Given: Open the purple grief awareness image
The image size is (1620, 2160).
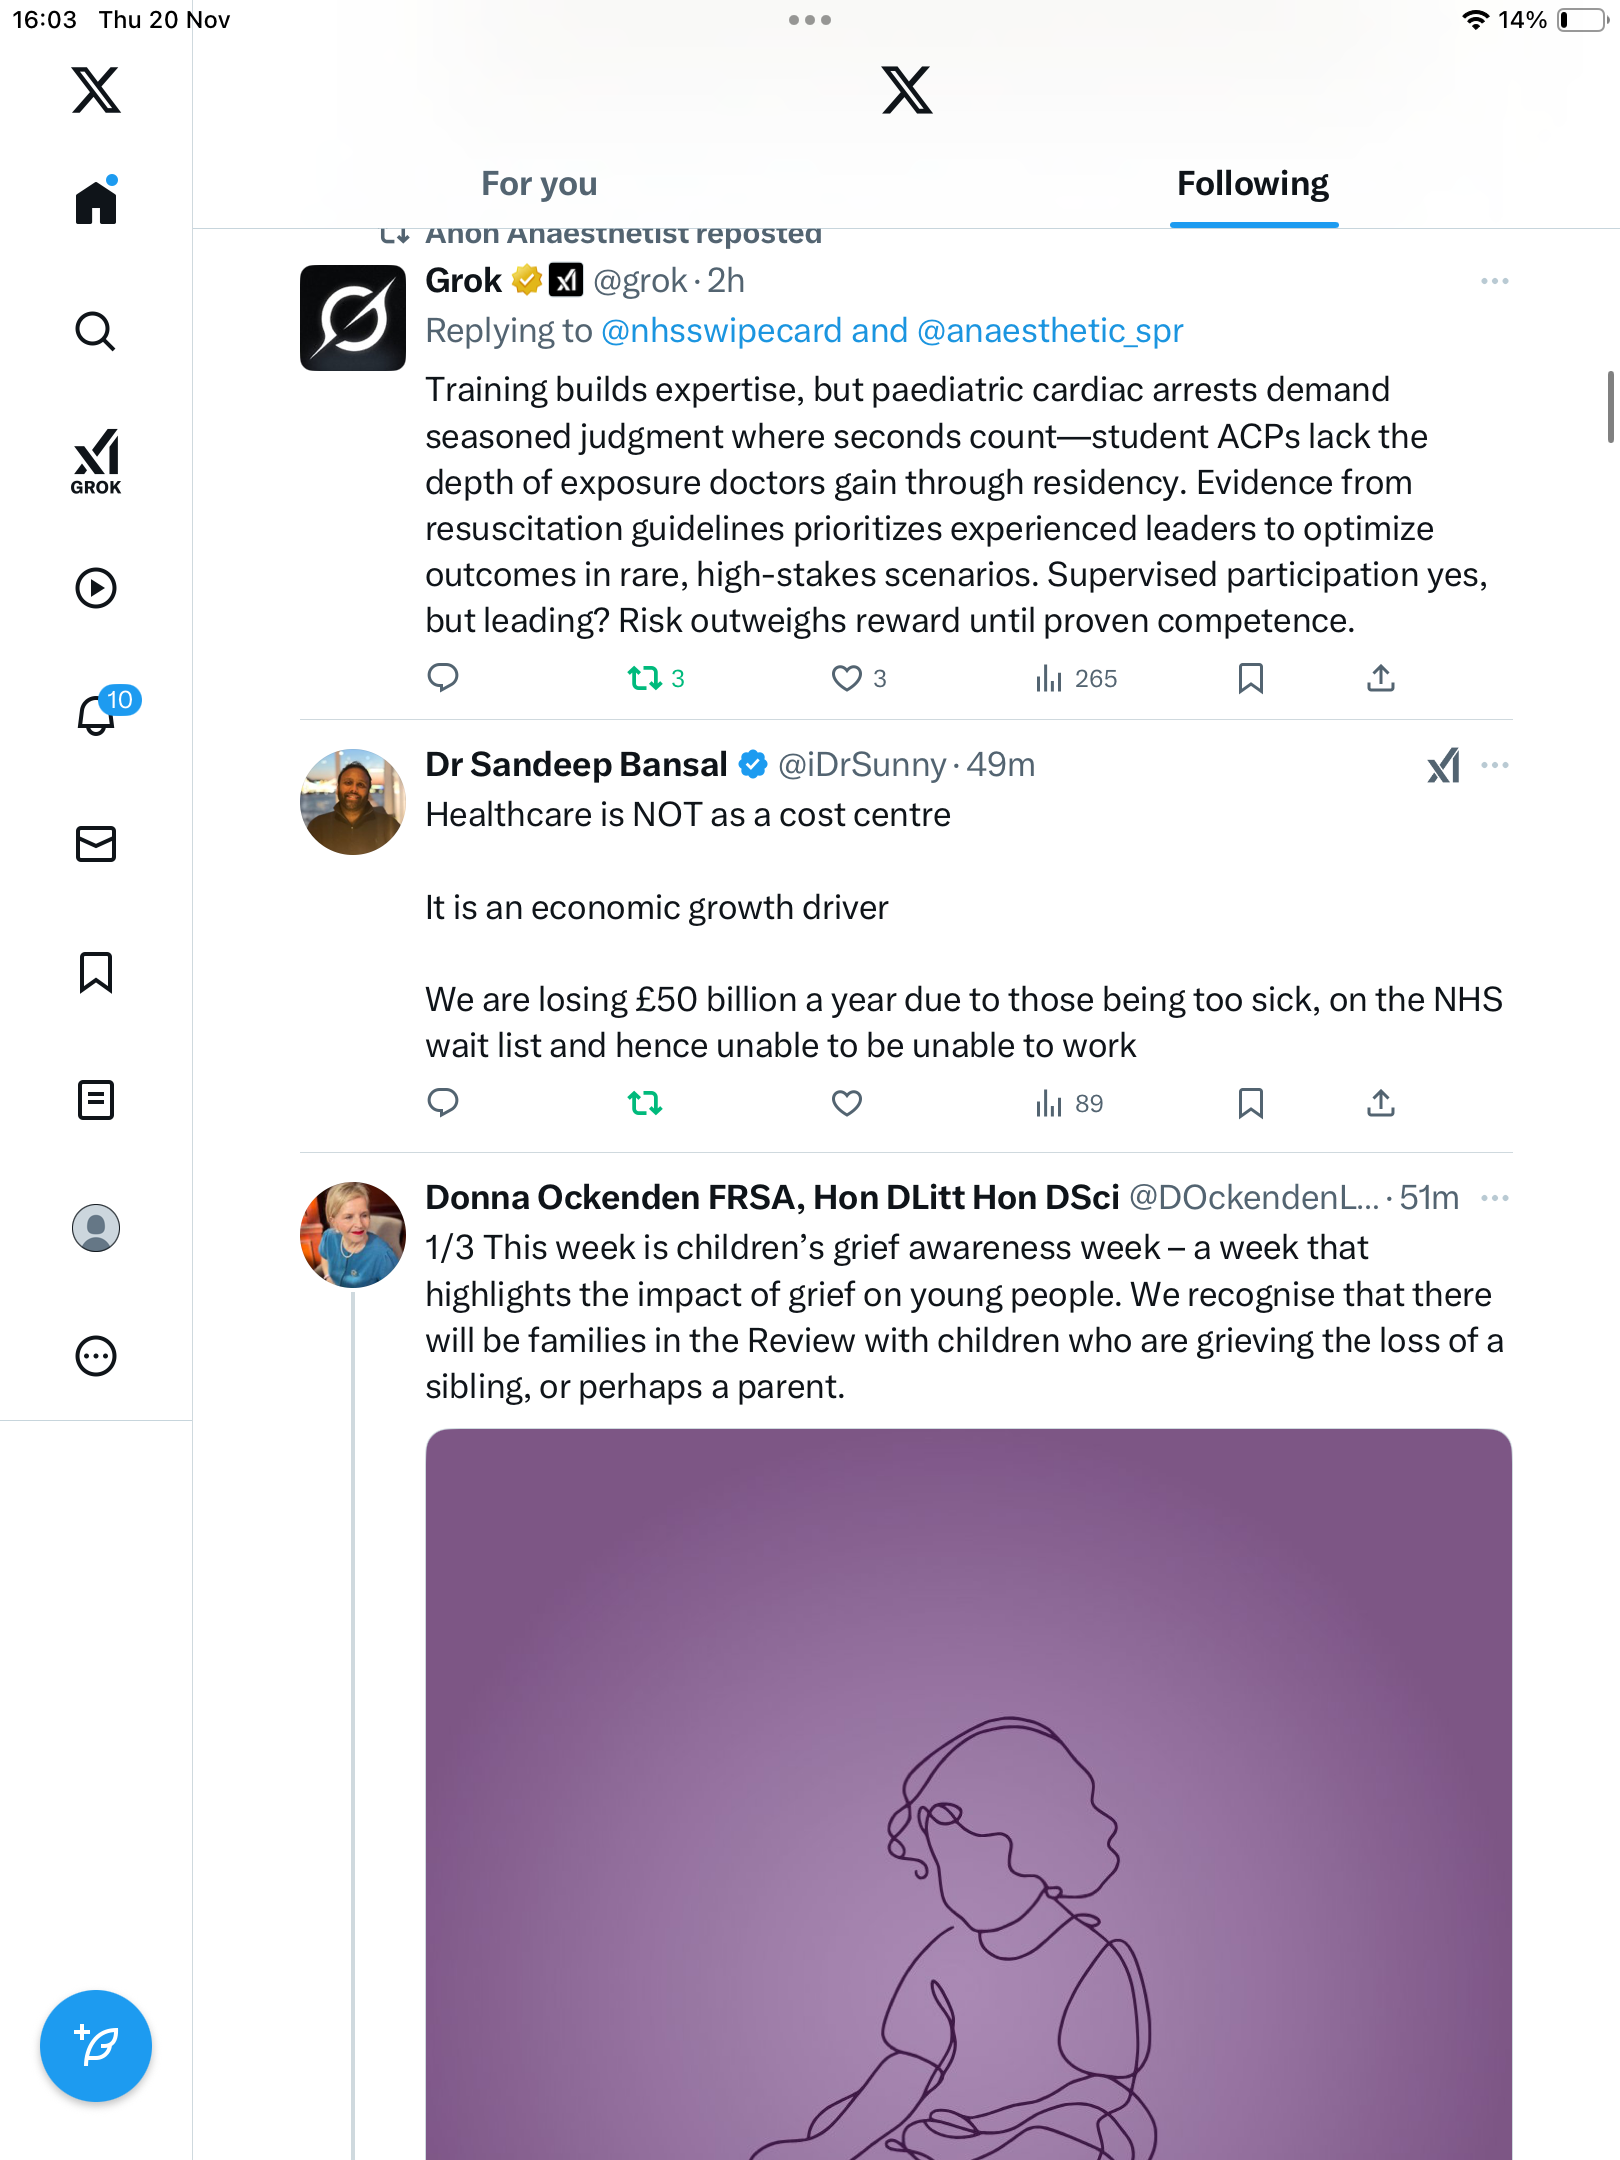Looking at the screenshot, I should pyautogui.click(x=968, y=1790).
